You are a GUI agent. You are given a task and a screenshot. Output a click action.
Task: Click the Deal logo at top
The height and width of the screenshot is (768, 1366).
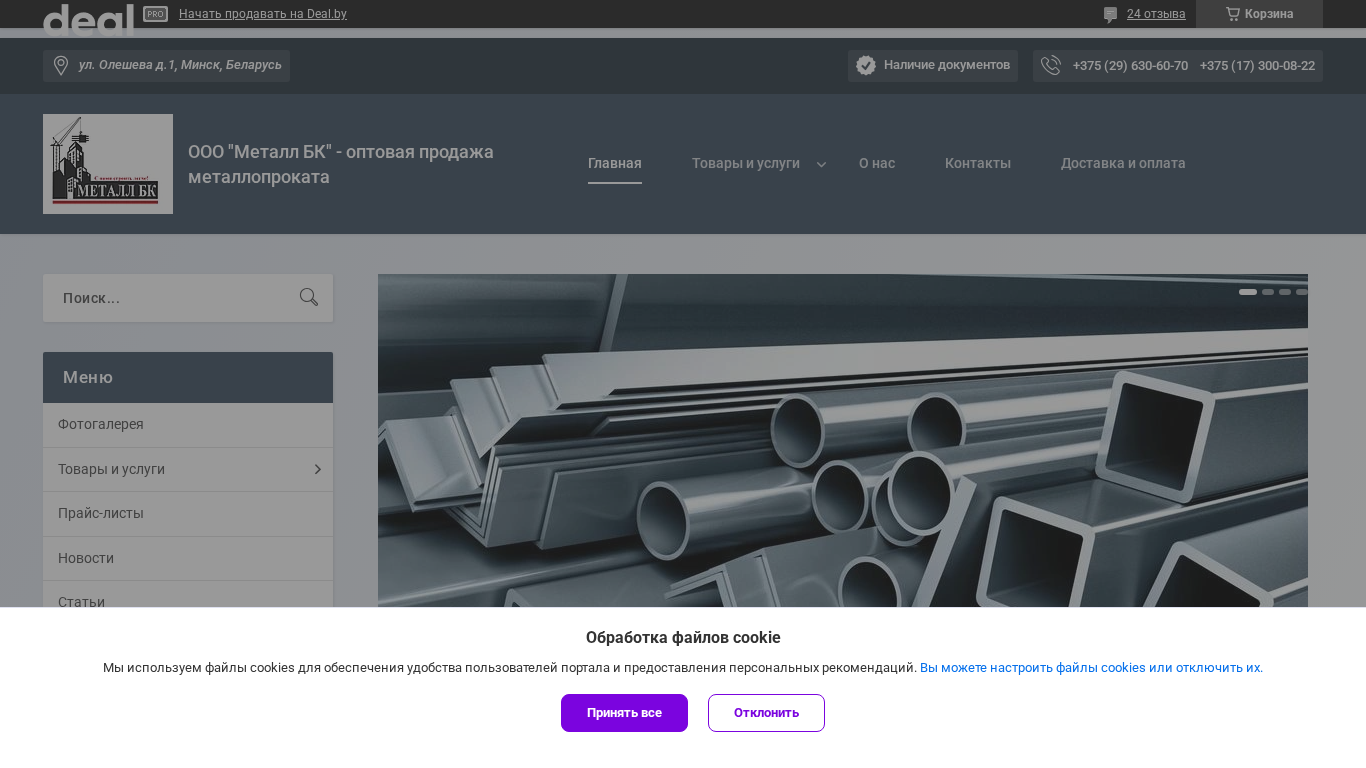(88, 17)
